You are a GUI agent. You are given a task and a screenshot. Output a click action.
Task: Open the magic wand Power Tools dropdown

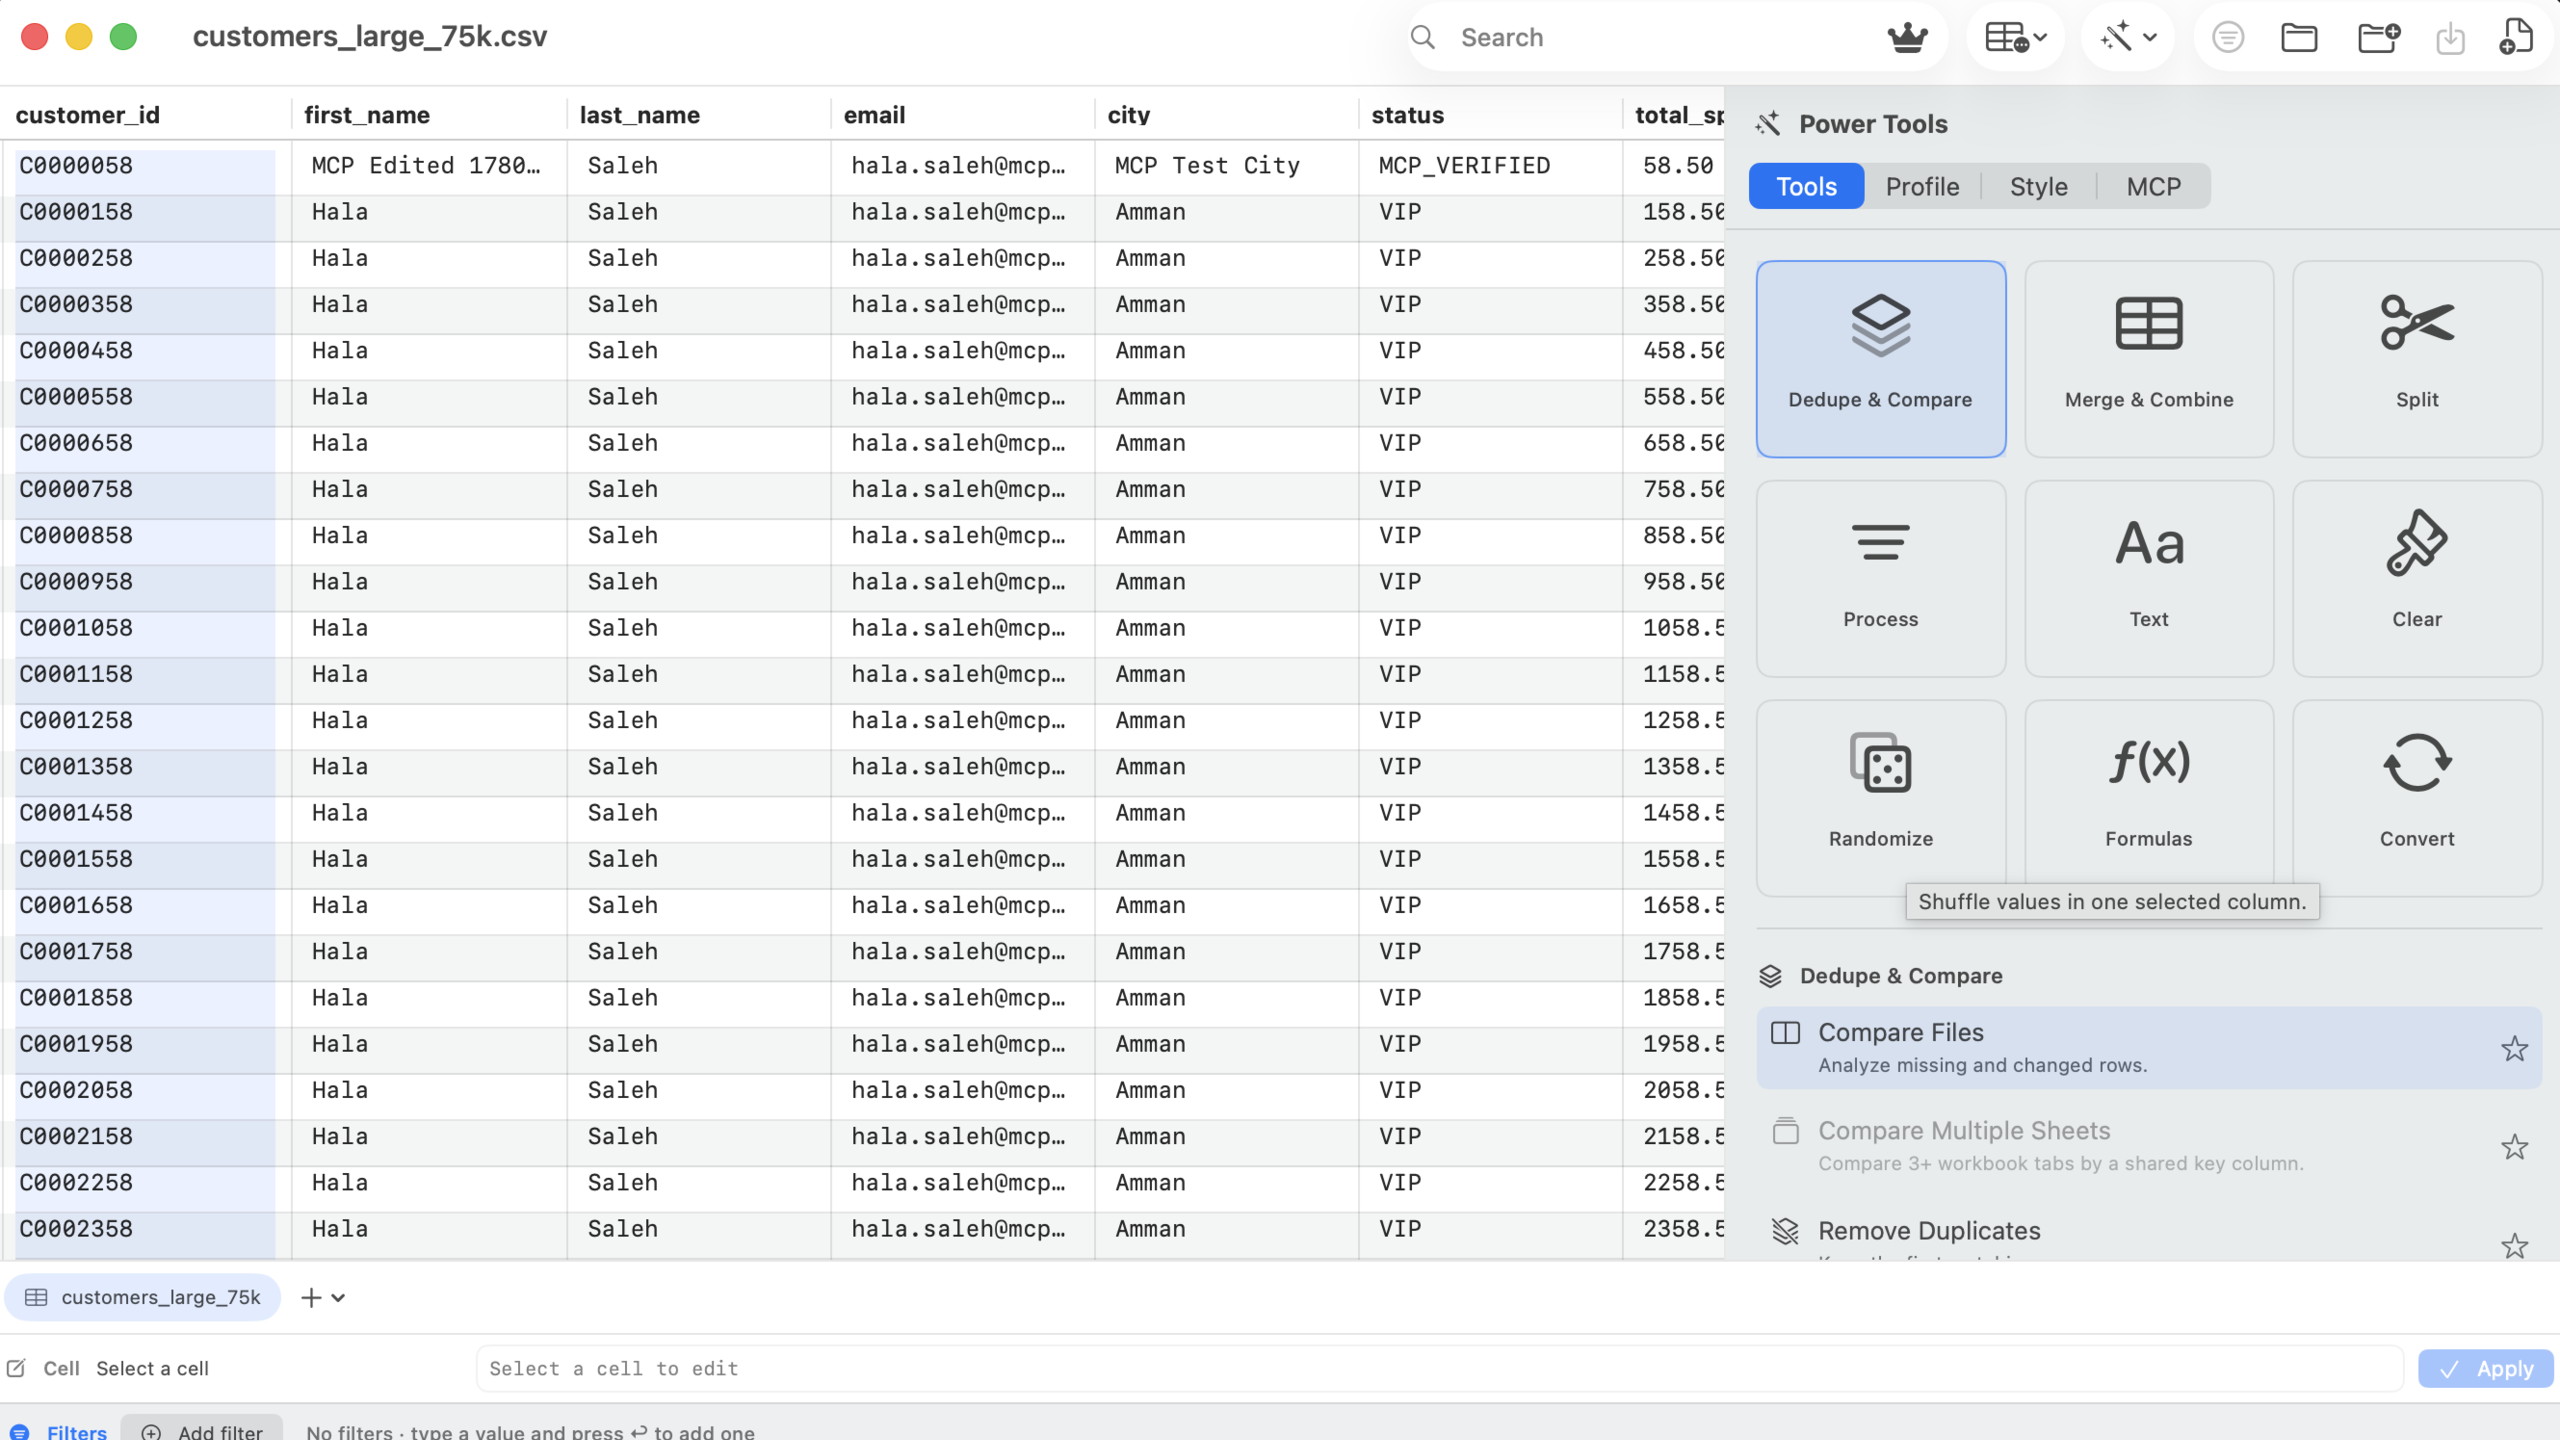click(2128, 38)
